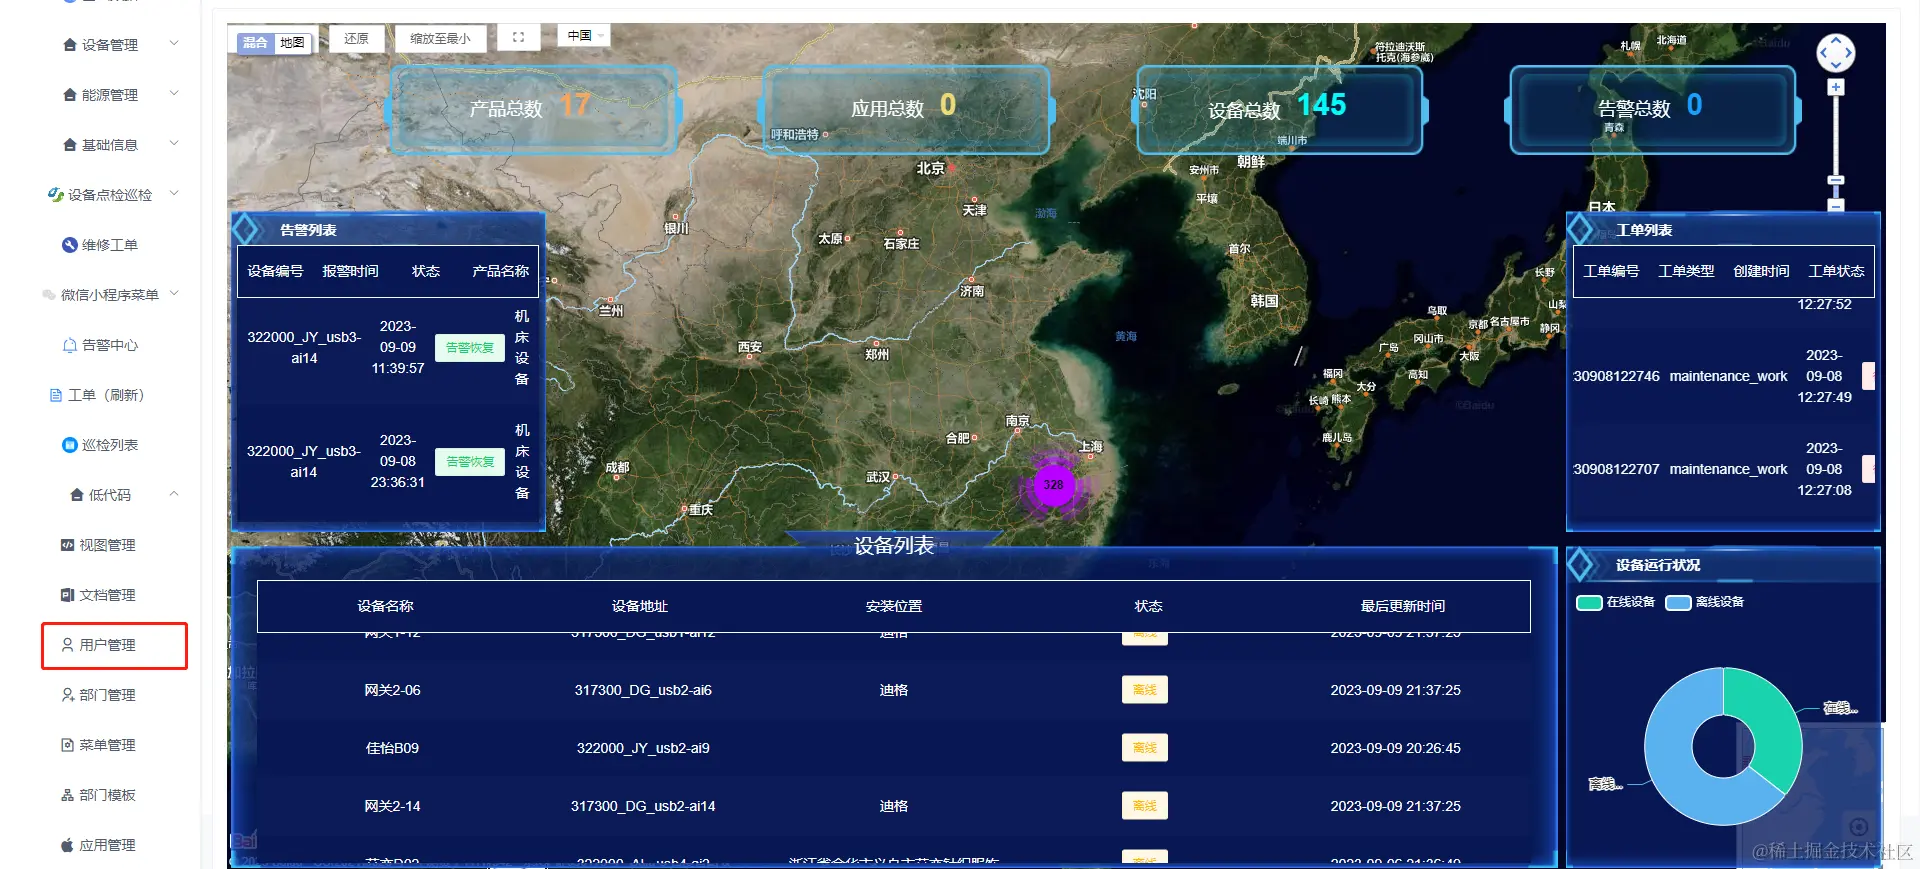Click the 告警中心 bell icon
The image size is (1920, 869).
click(70, 345)
